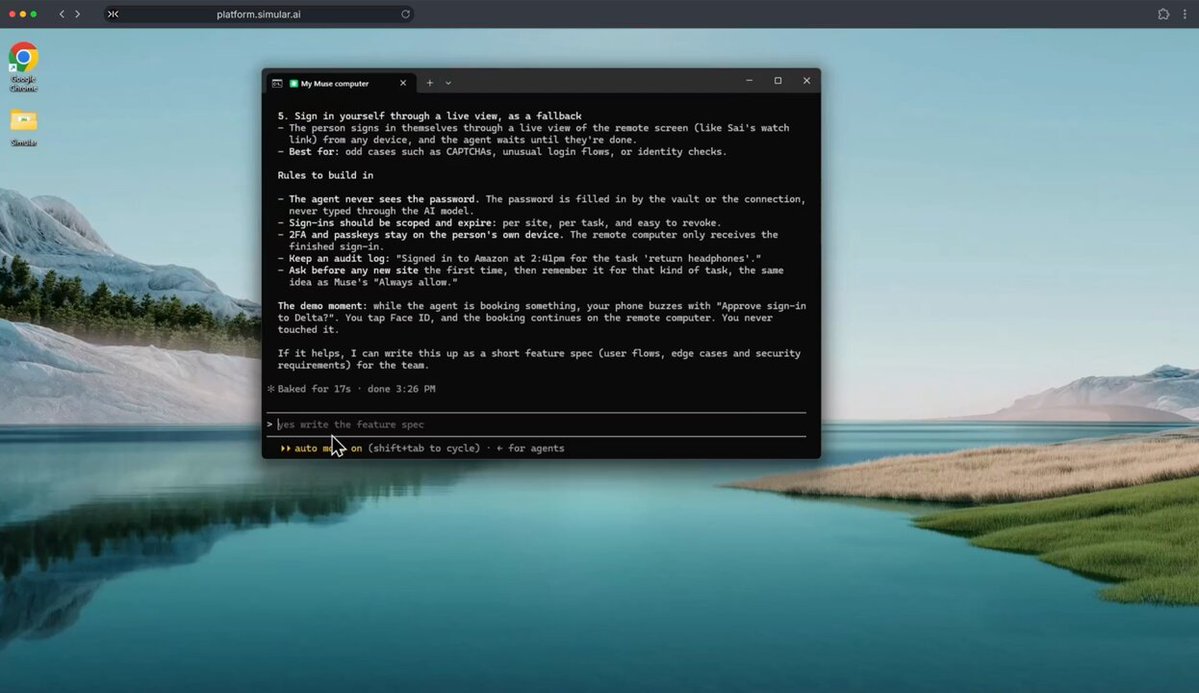Open the Simular folder on the desktop
Viewport: 1199px width, 693px height.
coord(24,128)
